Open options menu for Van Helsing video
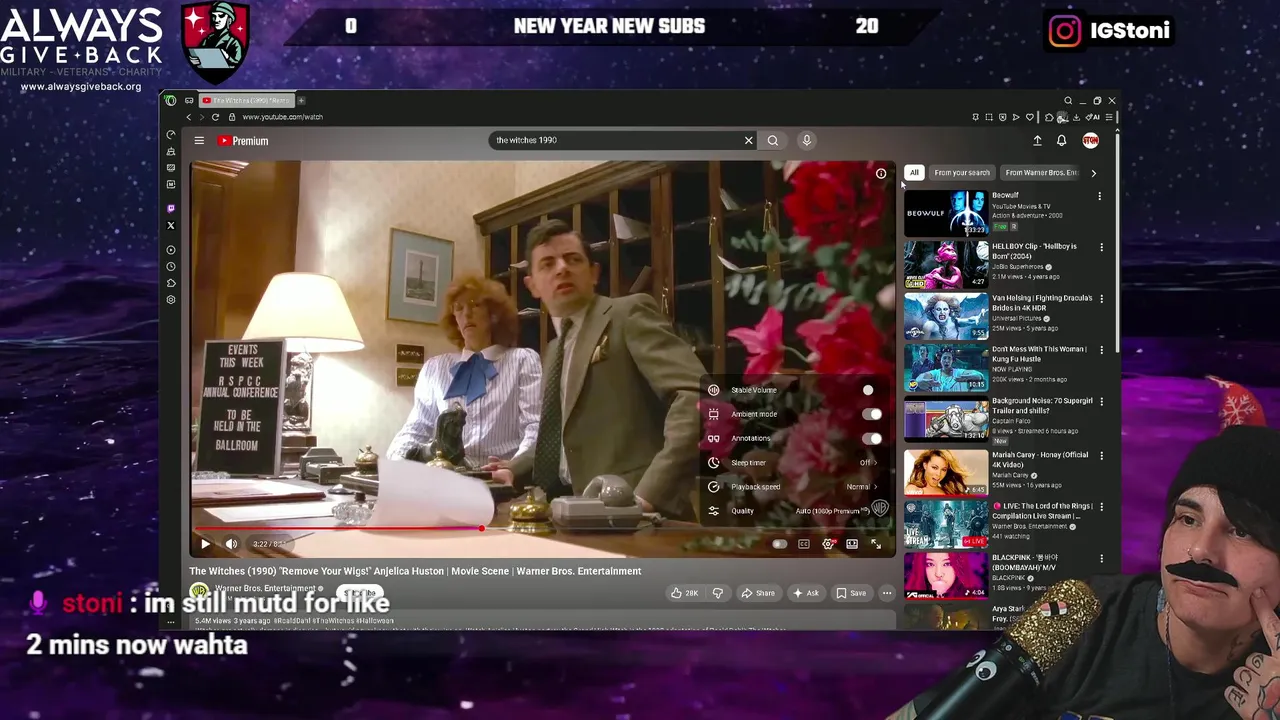The height and width of the screenshot is (720, 1280). pos(1101,298)
